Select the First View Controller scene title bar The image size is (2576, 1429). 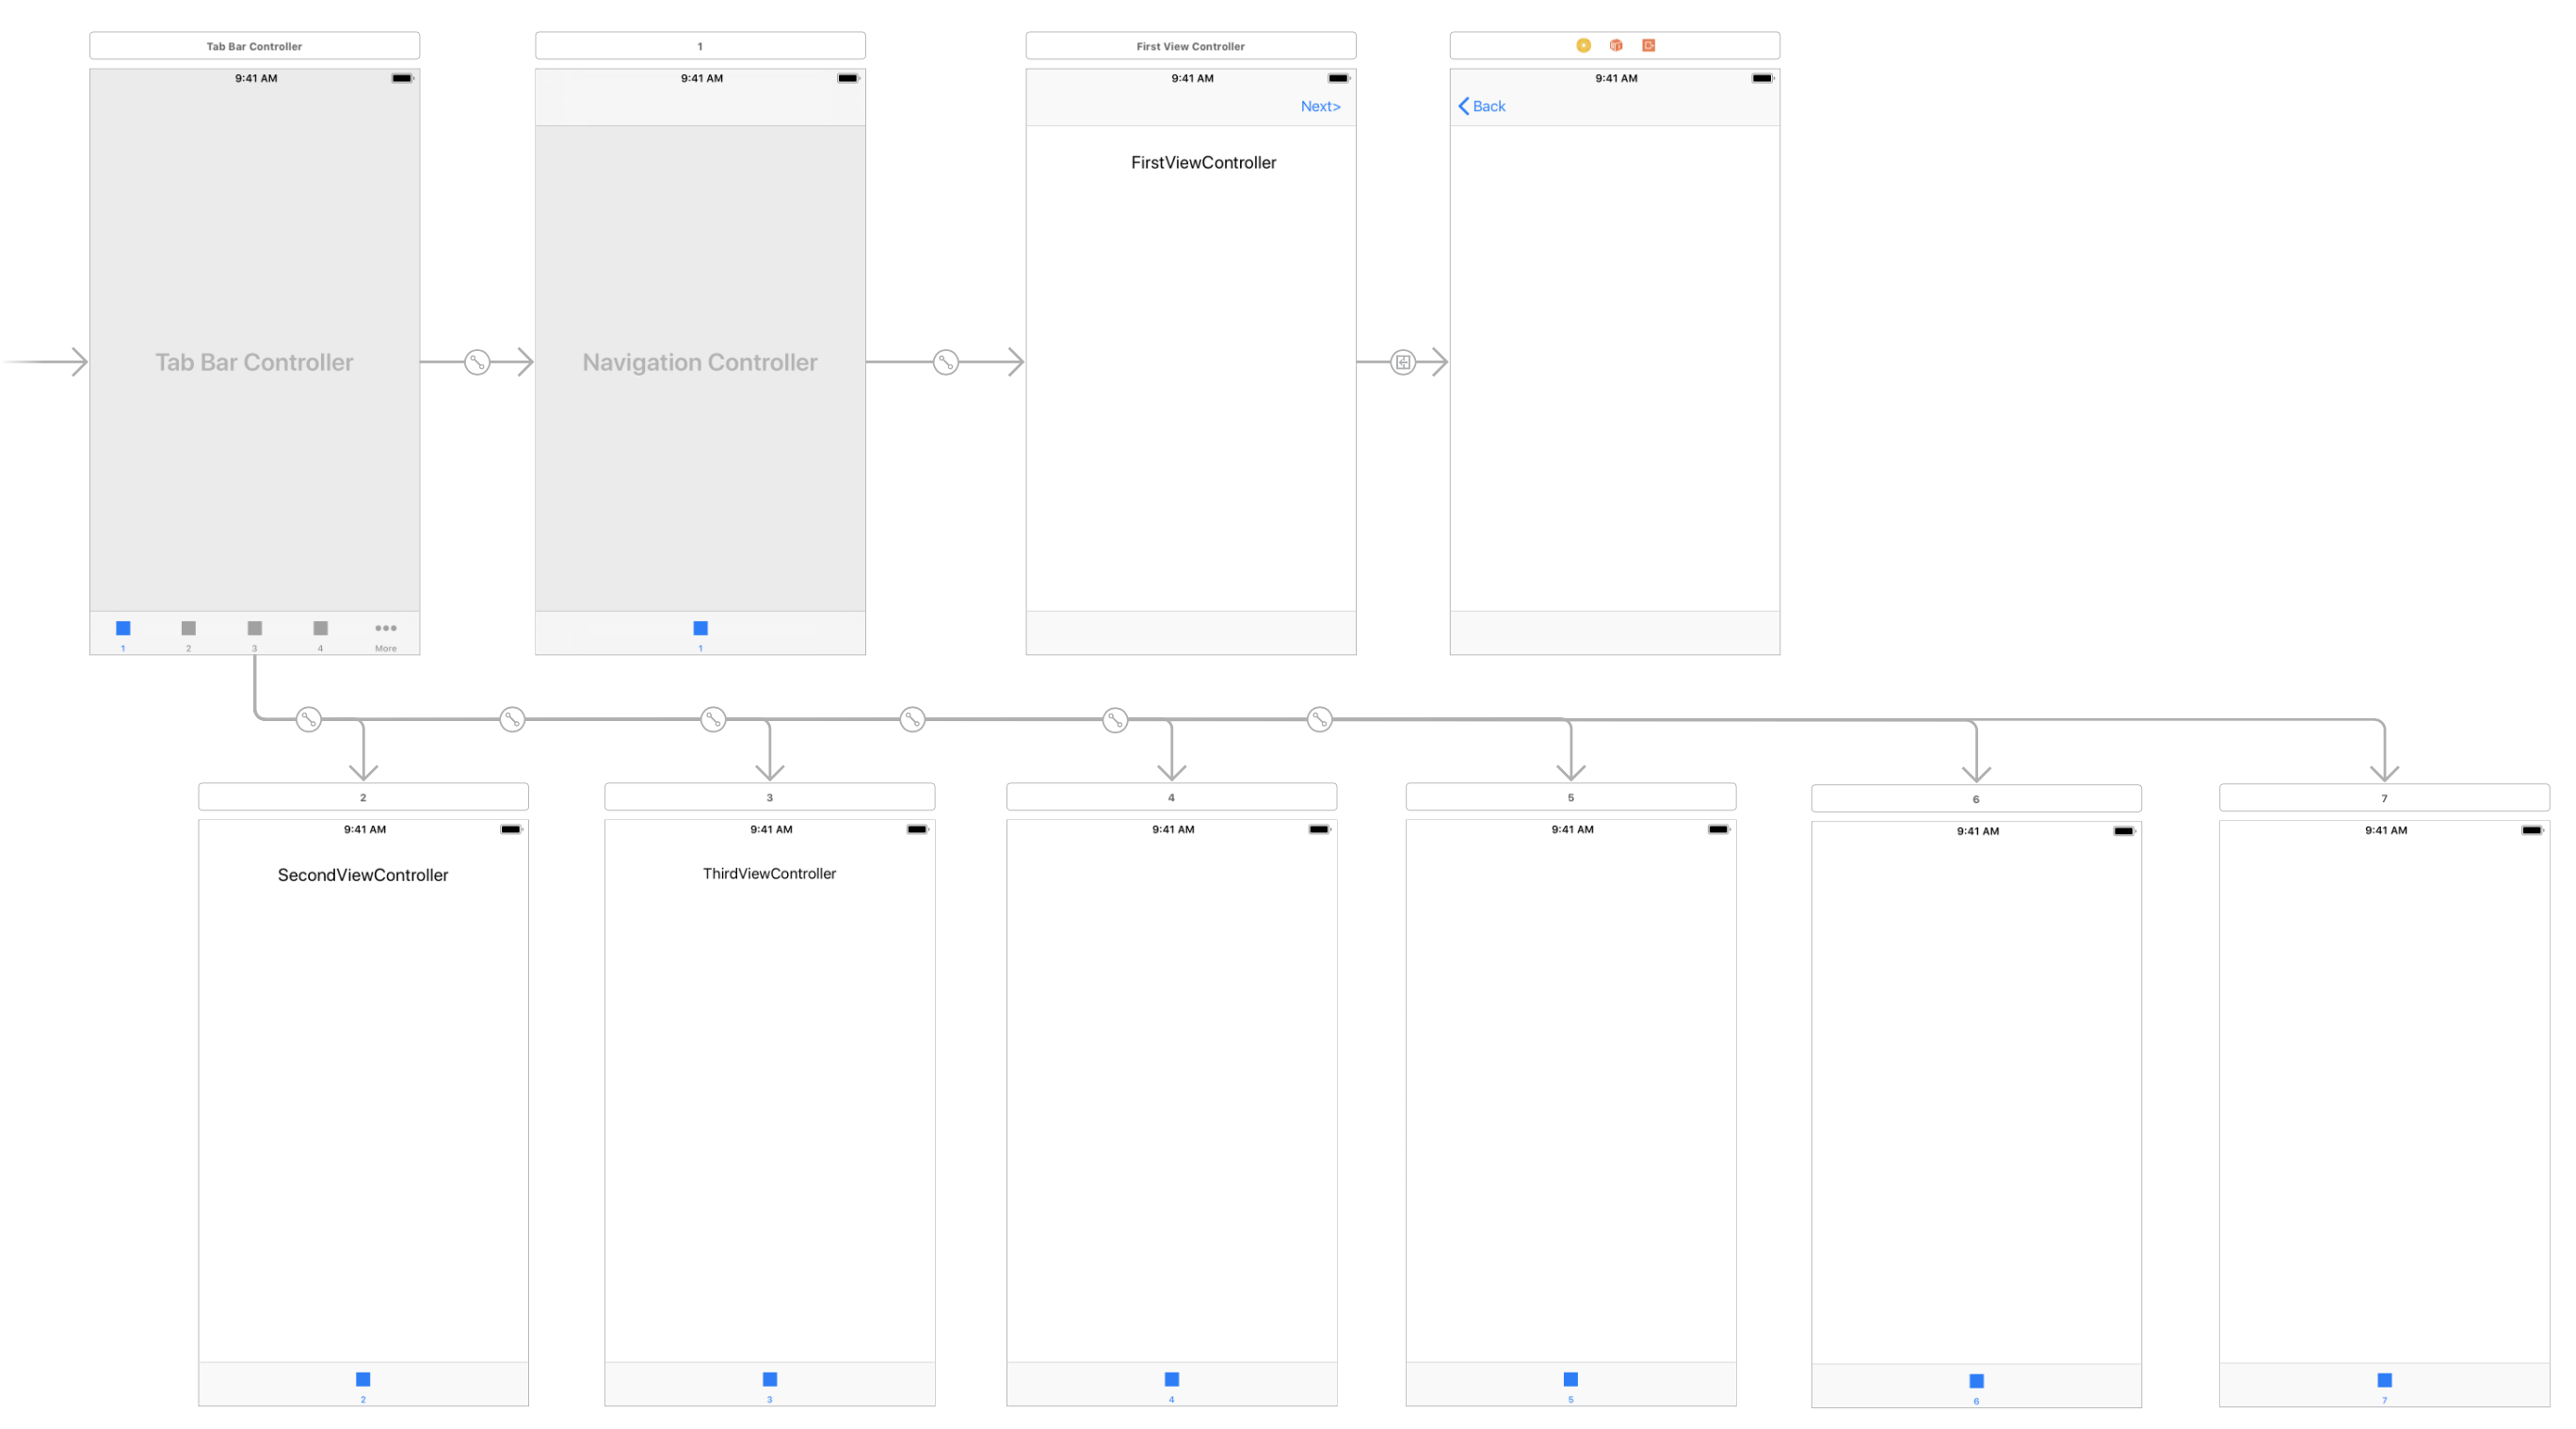pos(1190,46)
